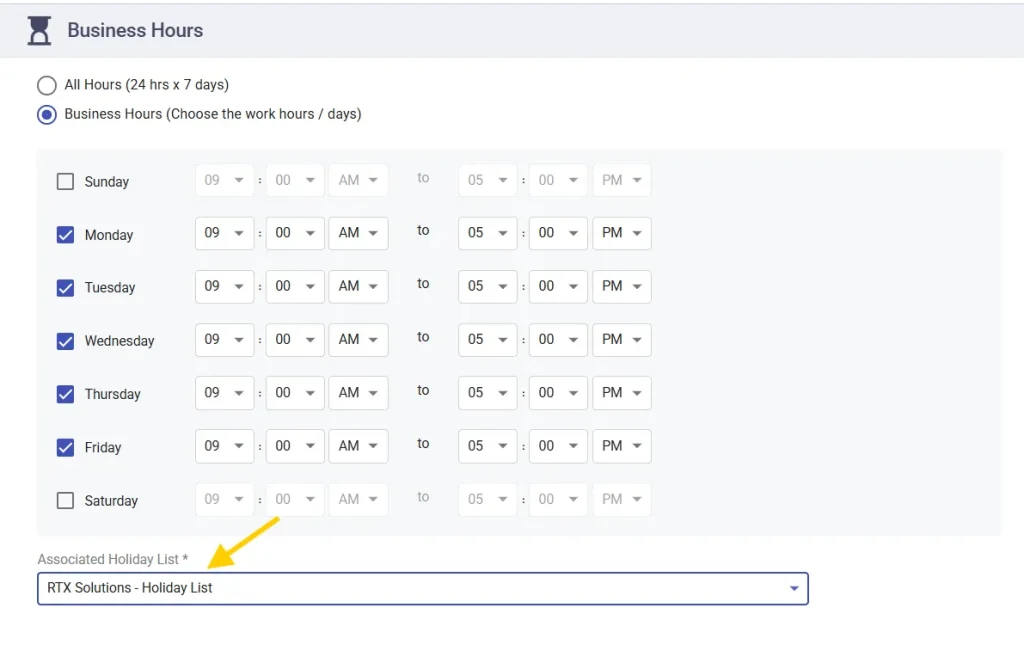Viewport: 1024px width, 651px height.
Task: Uncheck the Tuesday checkbox
Action: click(66, 288)
